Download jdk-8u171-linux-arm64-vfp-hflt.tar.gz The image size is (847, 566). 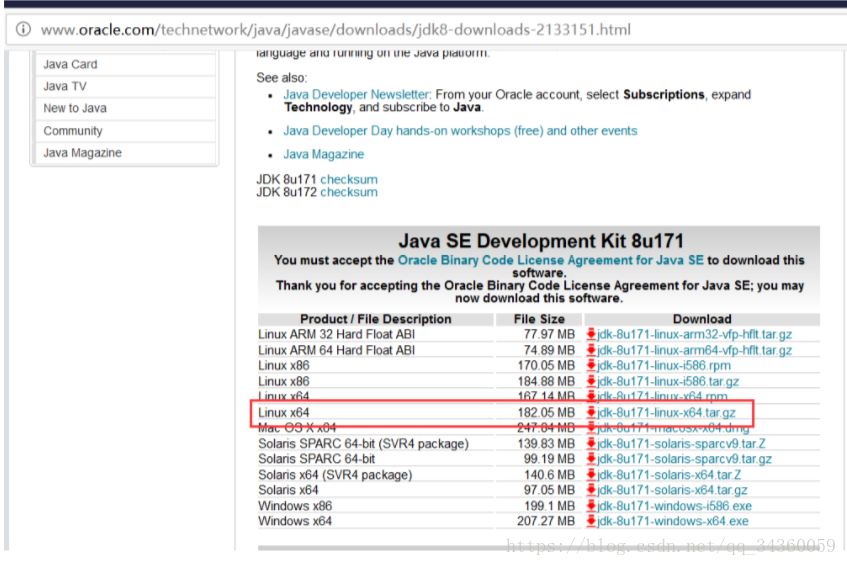[x=694, y=351]
